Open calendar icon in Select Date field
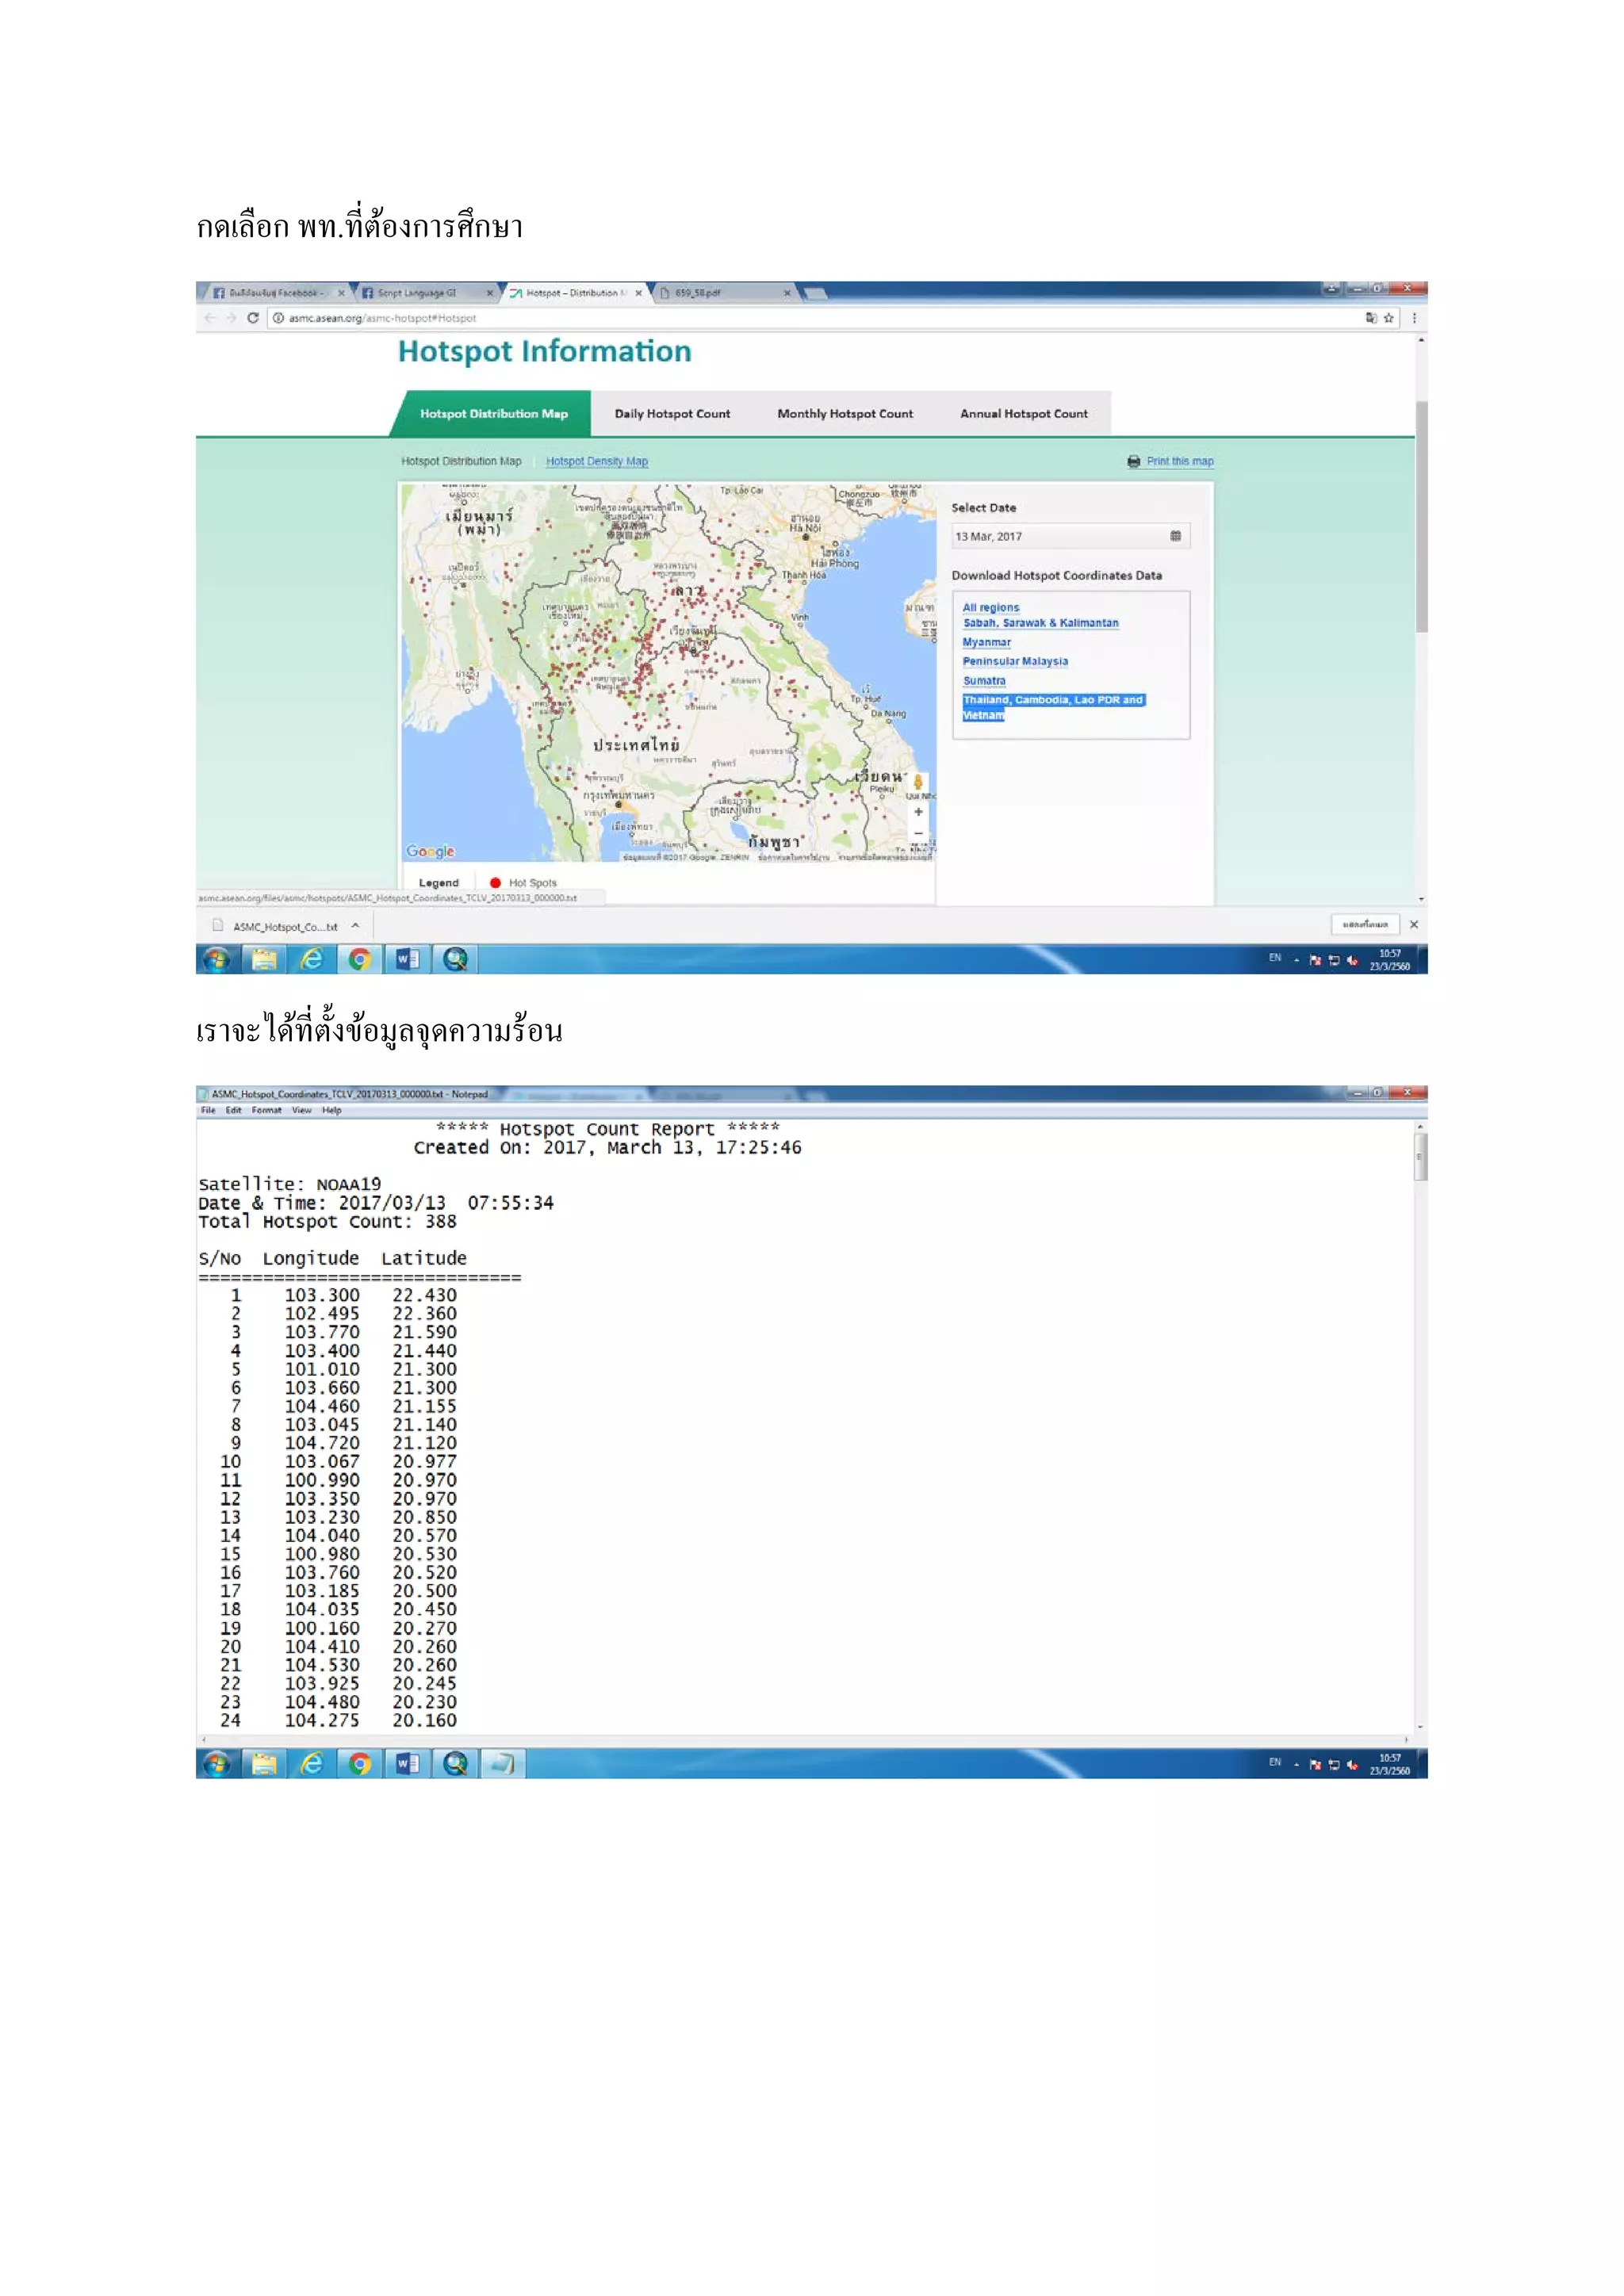1624x2296 pixels. pos(1175,536)
